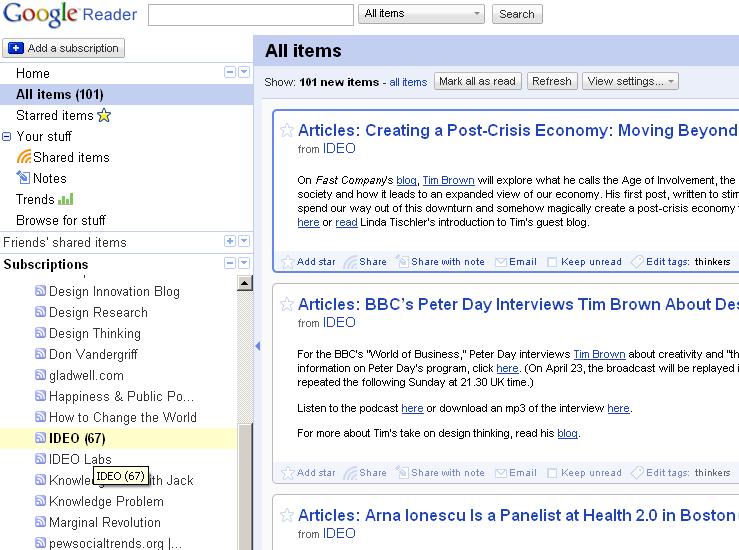Click the Add a subscription button
The width and height of the screenshot is (739, 550).
(64, 48)
